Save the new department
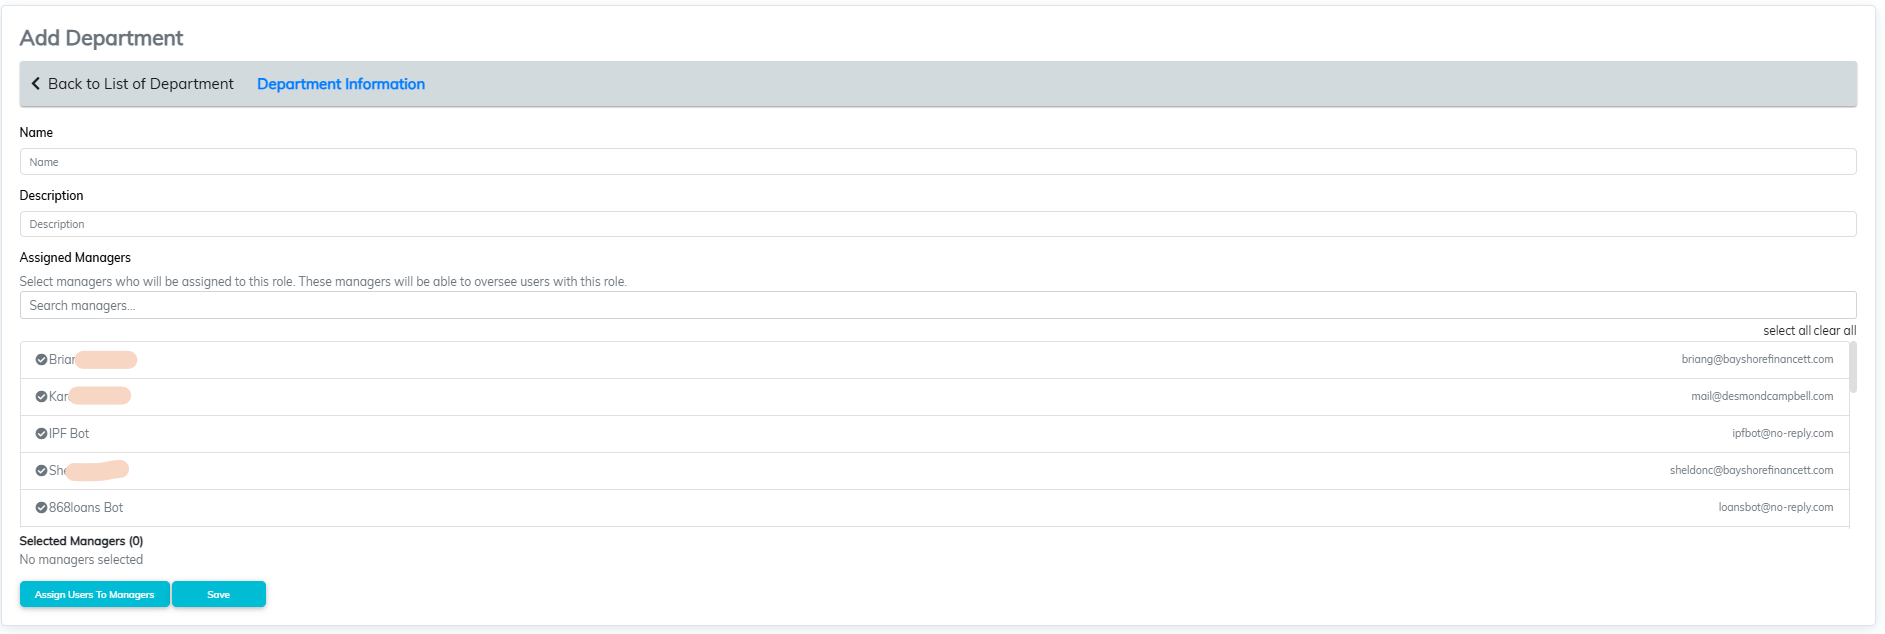1885x634 pixels. [218, 594]
